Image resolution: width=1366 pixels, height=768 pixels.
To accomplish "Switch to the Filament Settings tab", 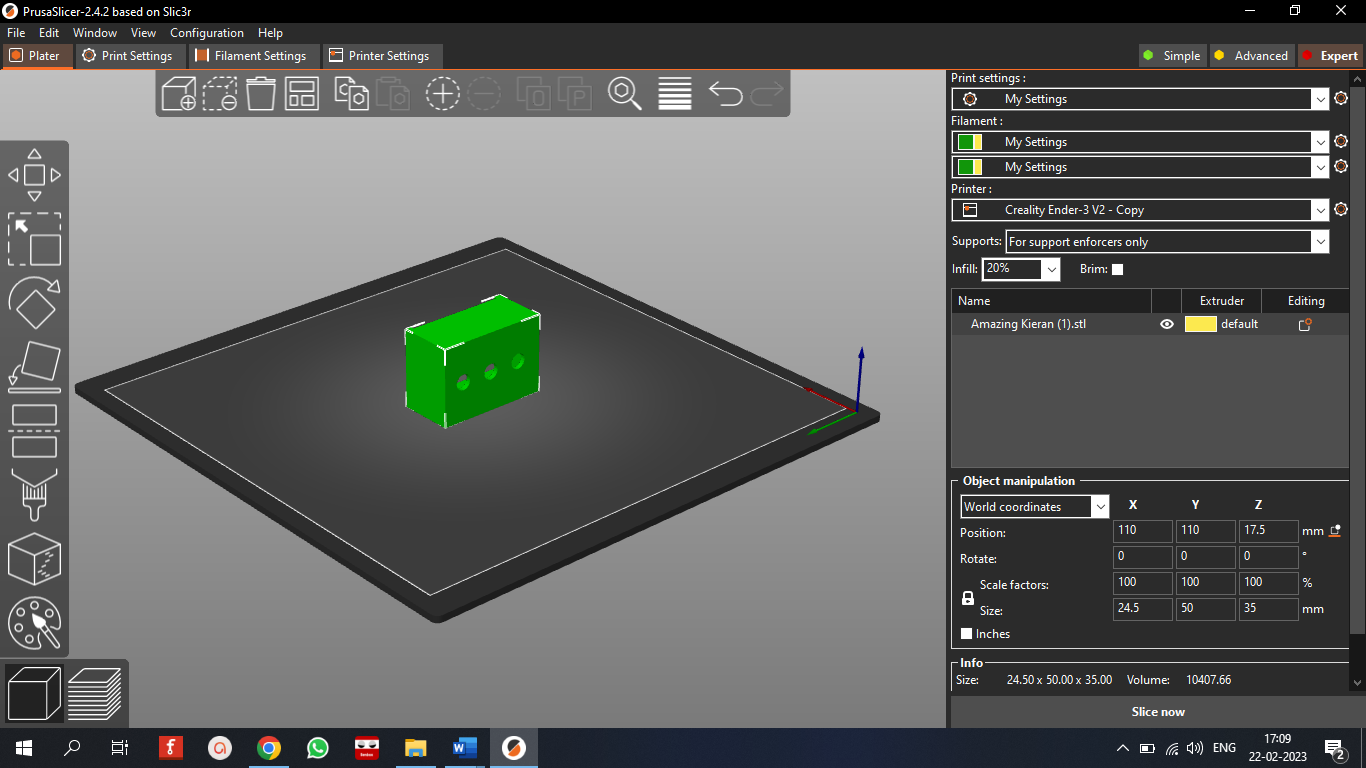I will coord(252,56).
